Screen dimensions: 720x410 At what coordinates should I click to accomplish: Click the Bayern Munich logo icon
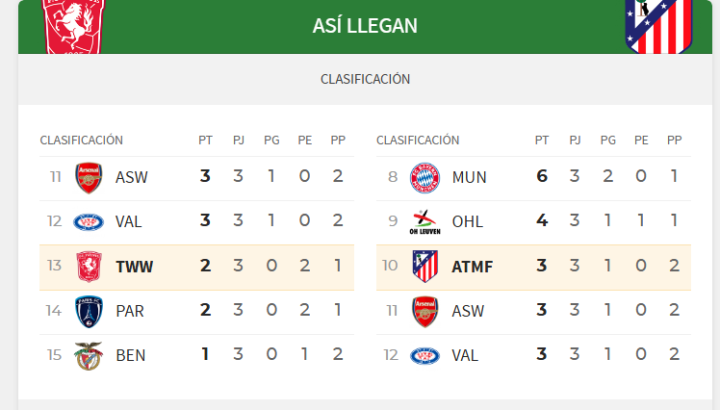pos(425,177)
